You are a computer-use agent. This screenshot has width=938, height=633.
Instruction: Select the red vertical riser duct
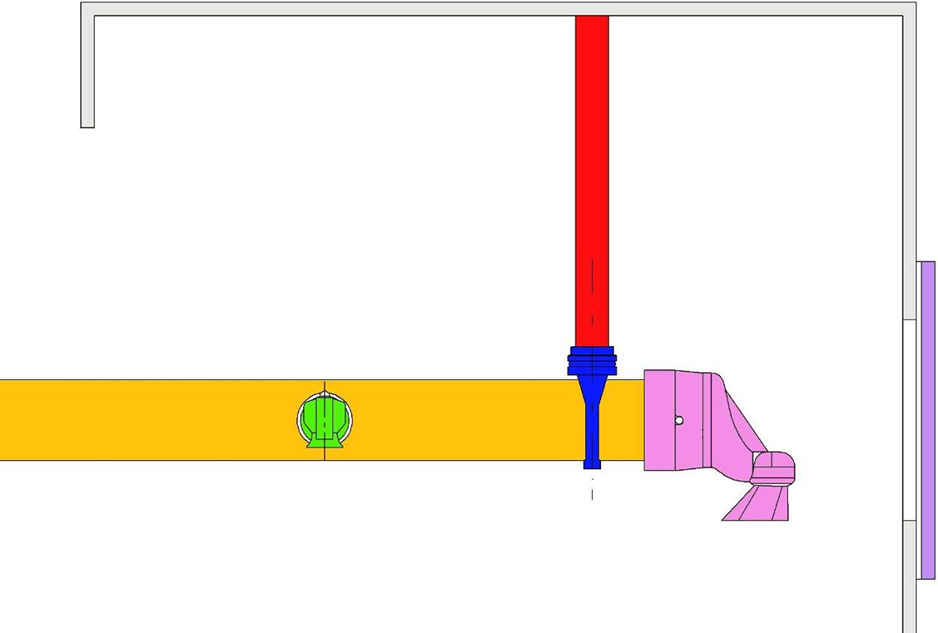pos(593,180)
